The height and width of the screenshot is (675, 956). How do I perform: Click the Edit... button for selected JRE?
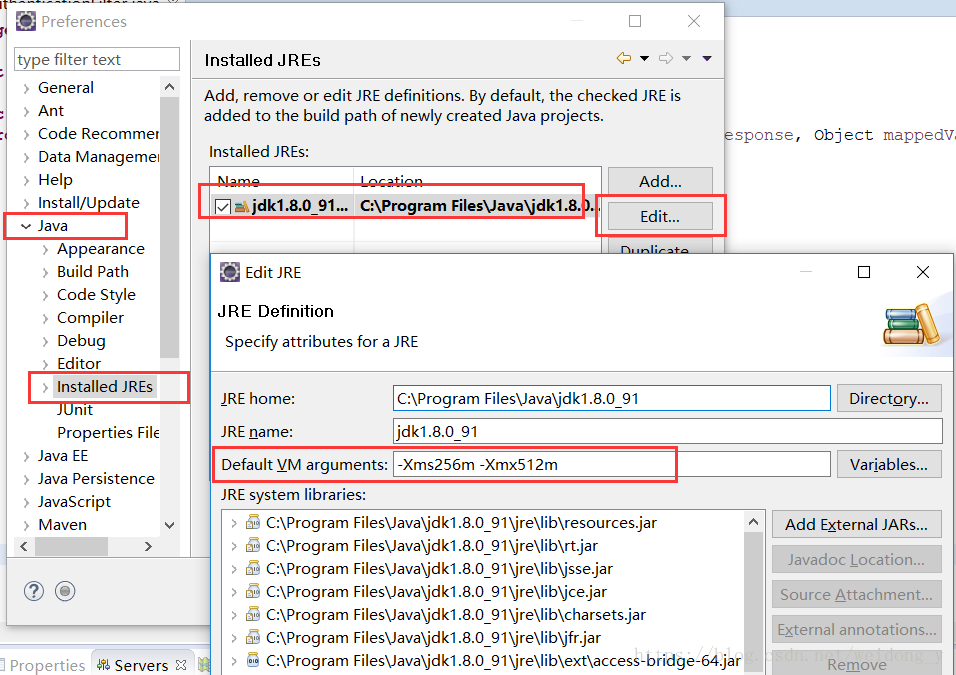[660, 216]
